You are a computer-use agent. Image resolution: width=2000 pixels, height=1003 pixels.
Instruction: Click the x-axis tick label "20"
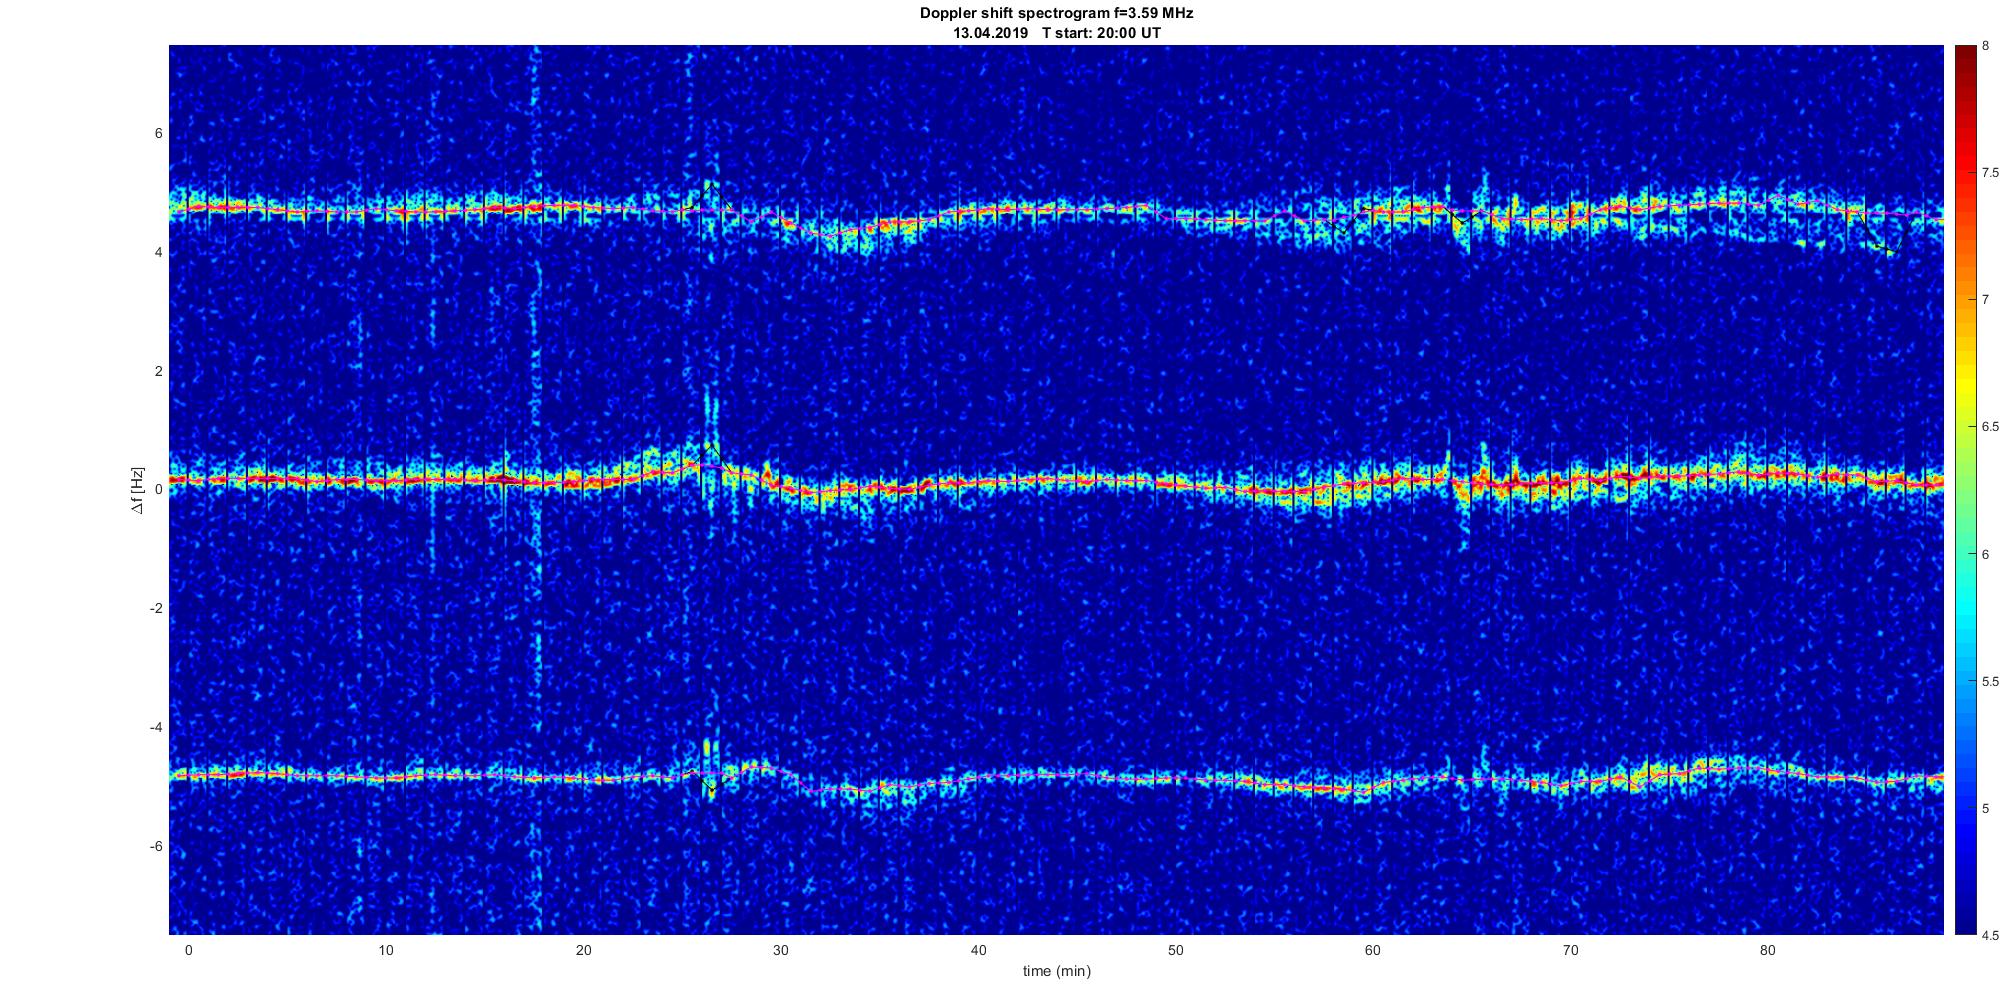coord(583,950)
